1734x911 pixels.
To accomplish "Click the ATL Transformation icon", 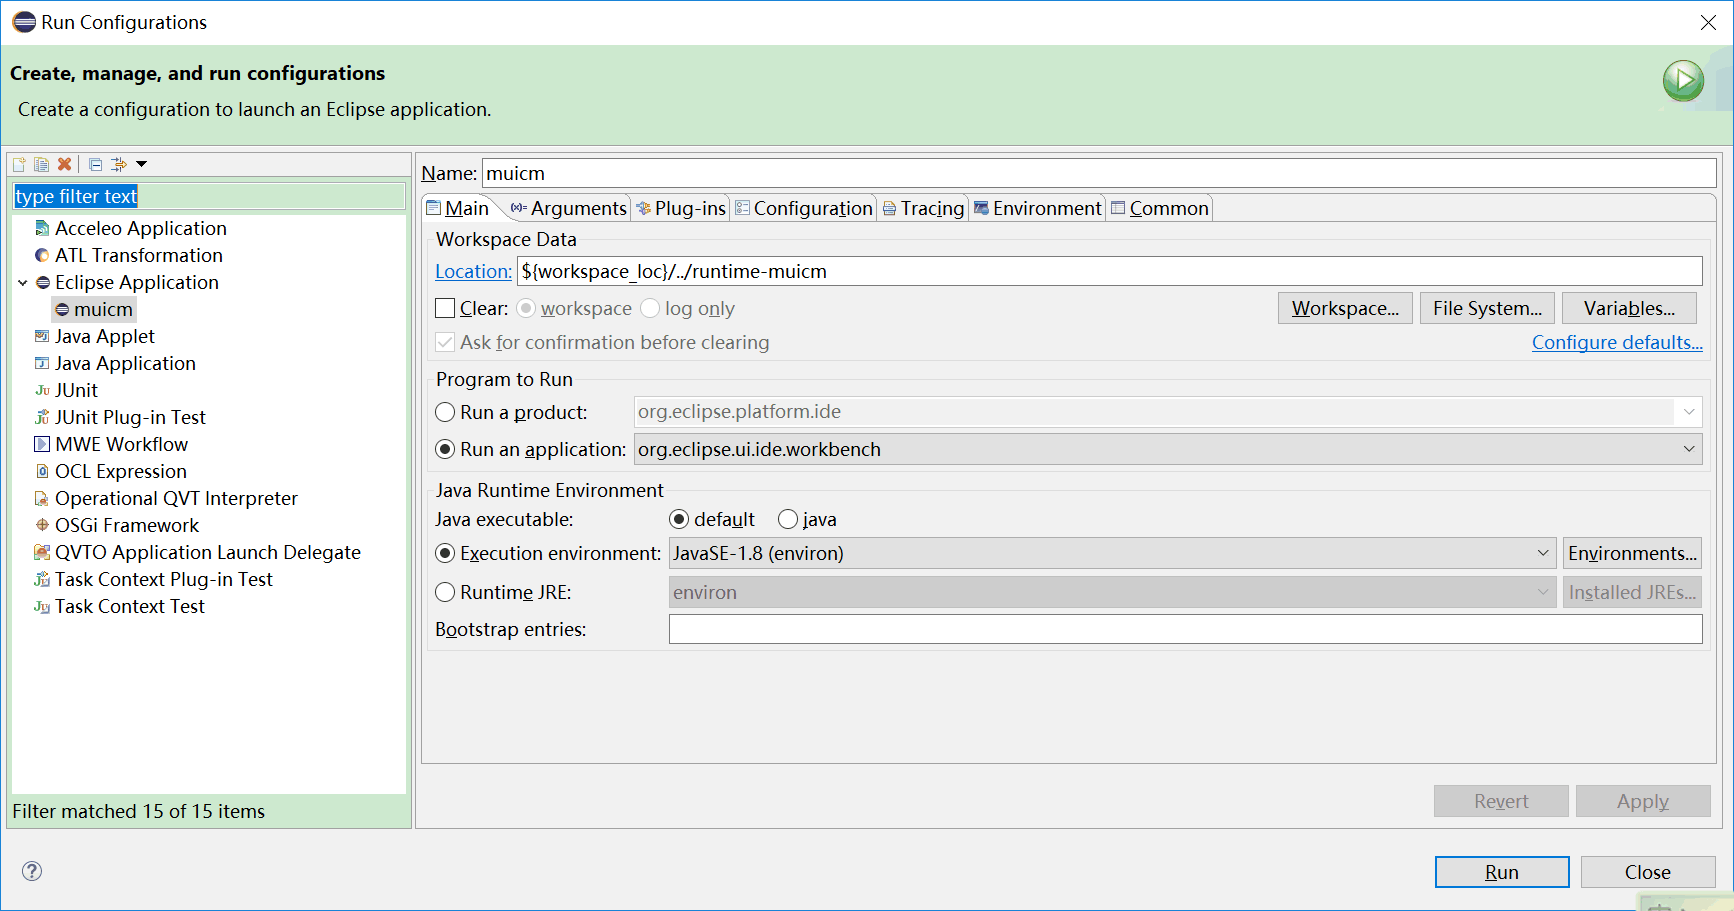I will point(42,256).
